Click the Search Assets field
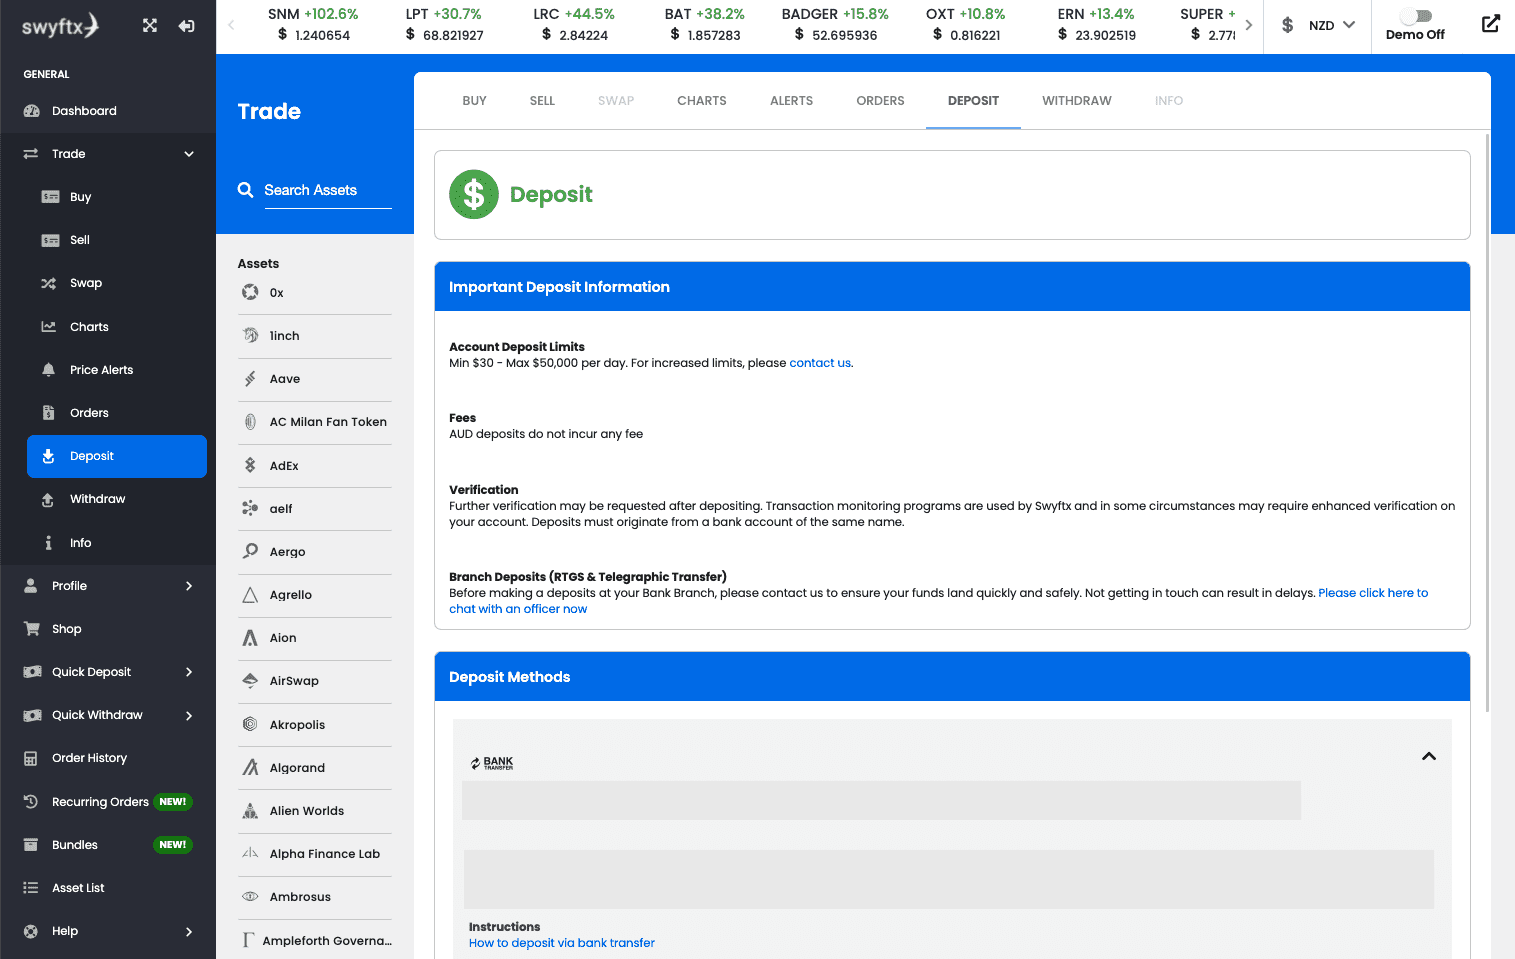The width and height of the screenshot is (1515, 959). click(x=327, y=190)
